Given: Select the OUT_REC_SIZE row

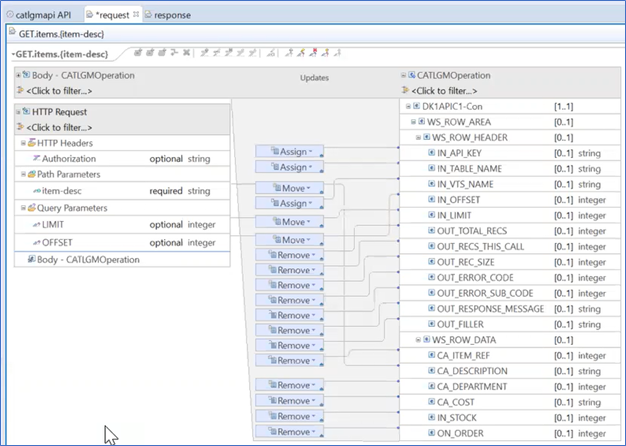Looking at the screenshot, I should tap(510, 262).
